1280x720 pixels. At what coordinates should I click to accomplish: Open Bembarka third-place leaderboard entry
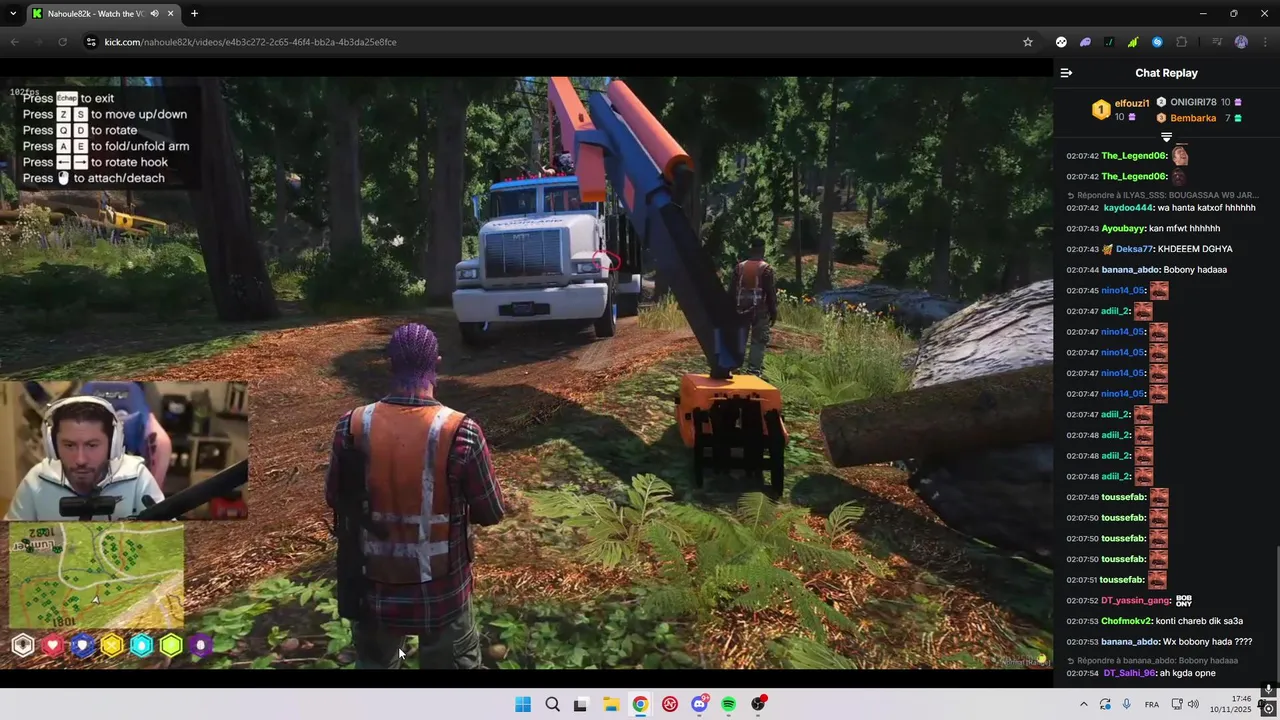click(x=1198, y=118)
